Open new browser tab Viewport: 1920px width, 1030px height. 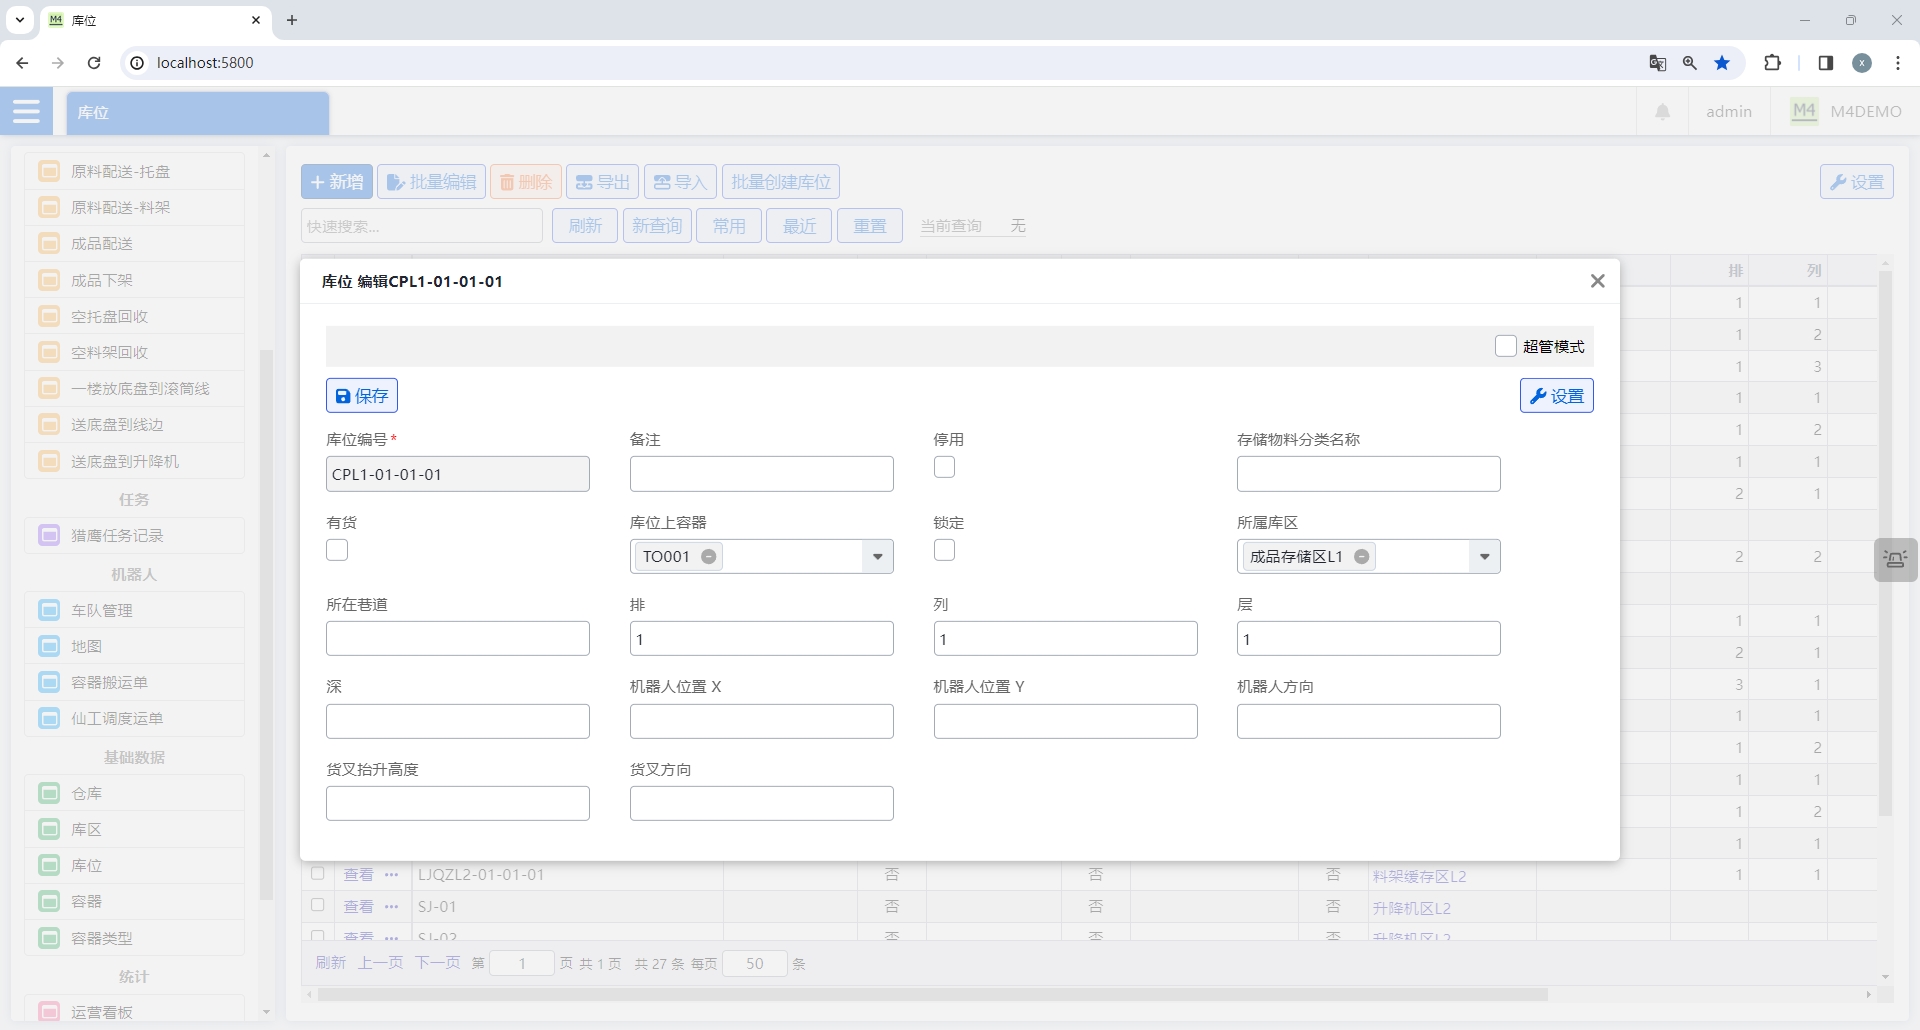(x=292, y=20)
